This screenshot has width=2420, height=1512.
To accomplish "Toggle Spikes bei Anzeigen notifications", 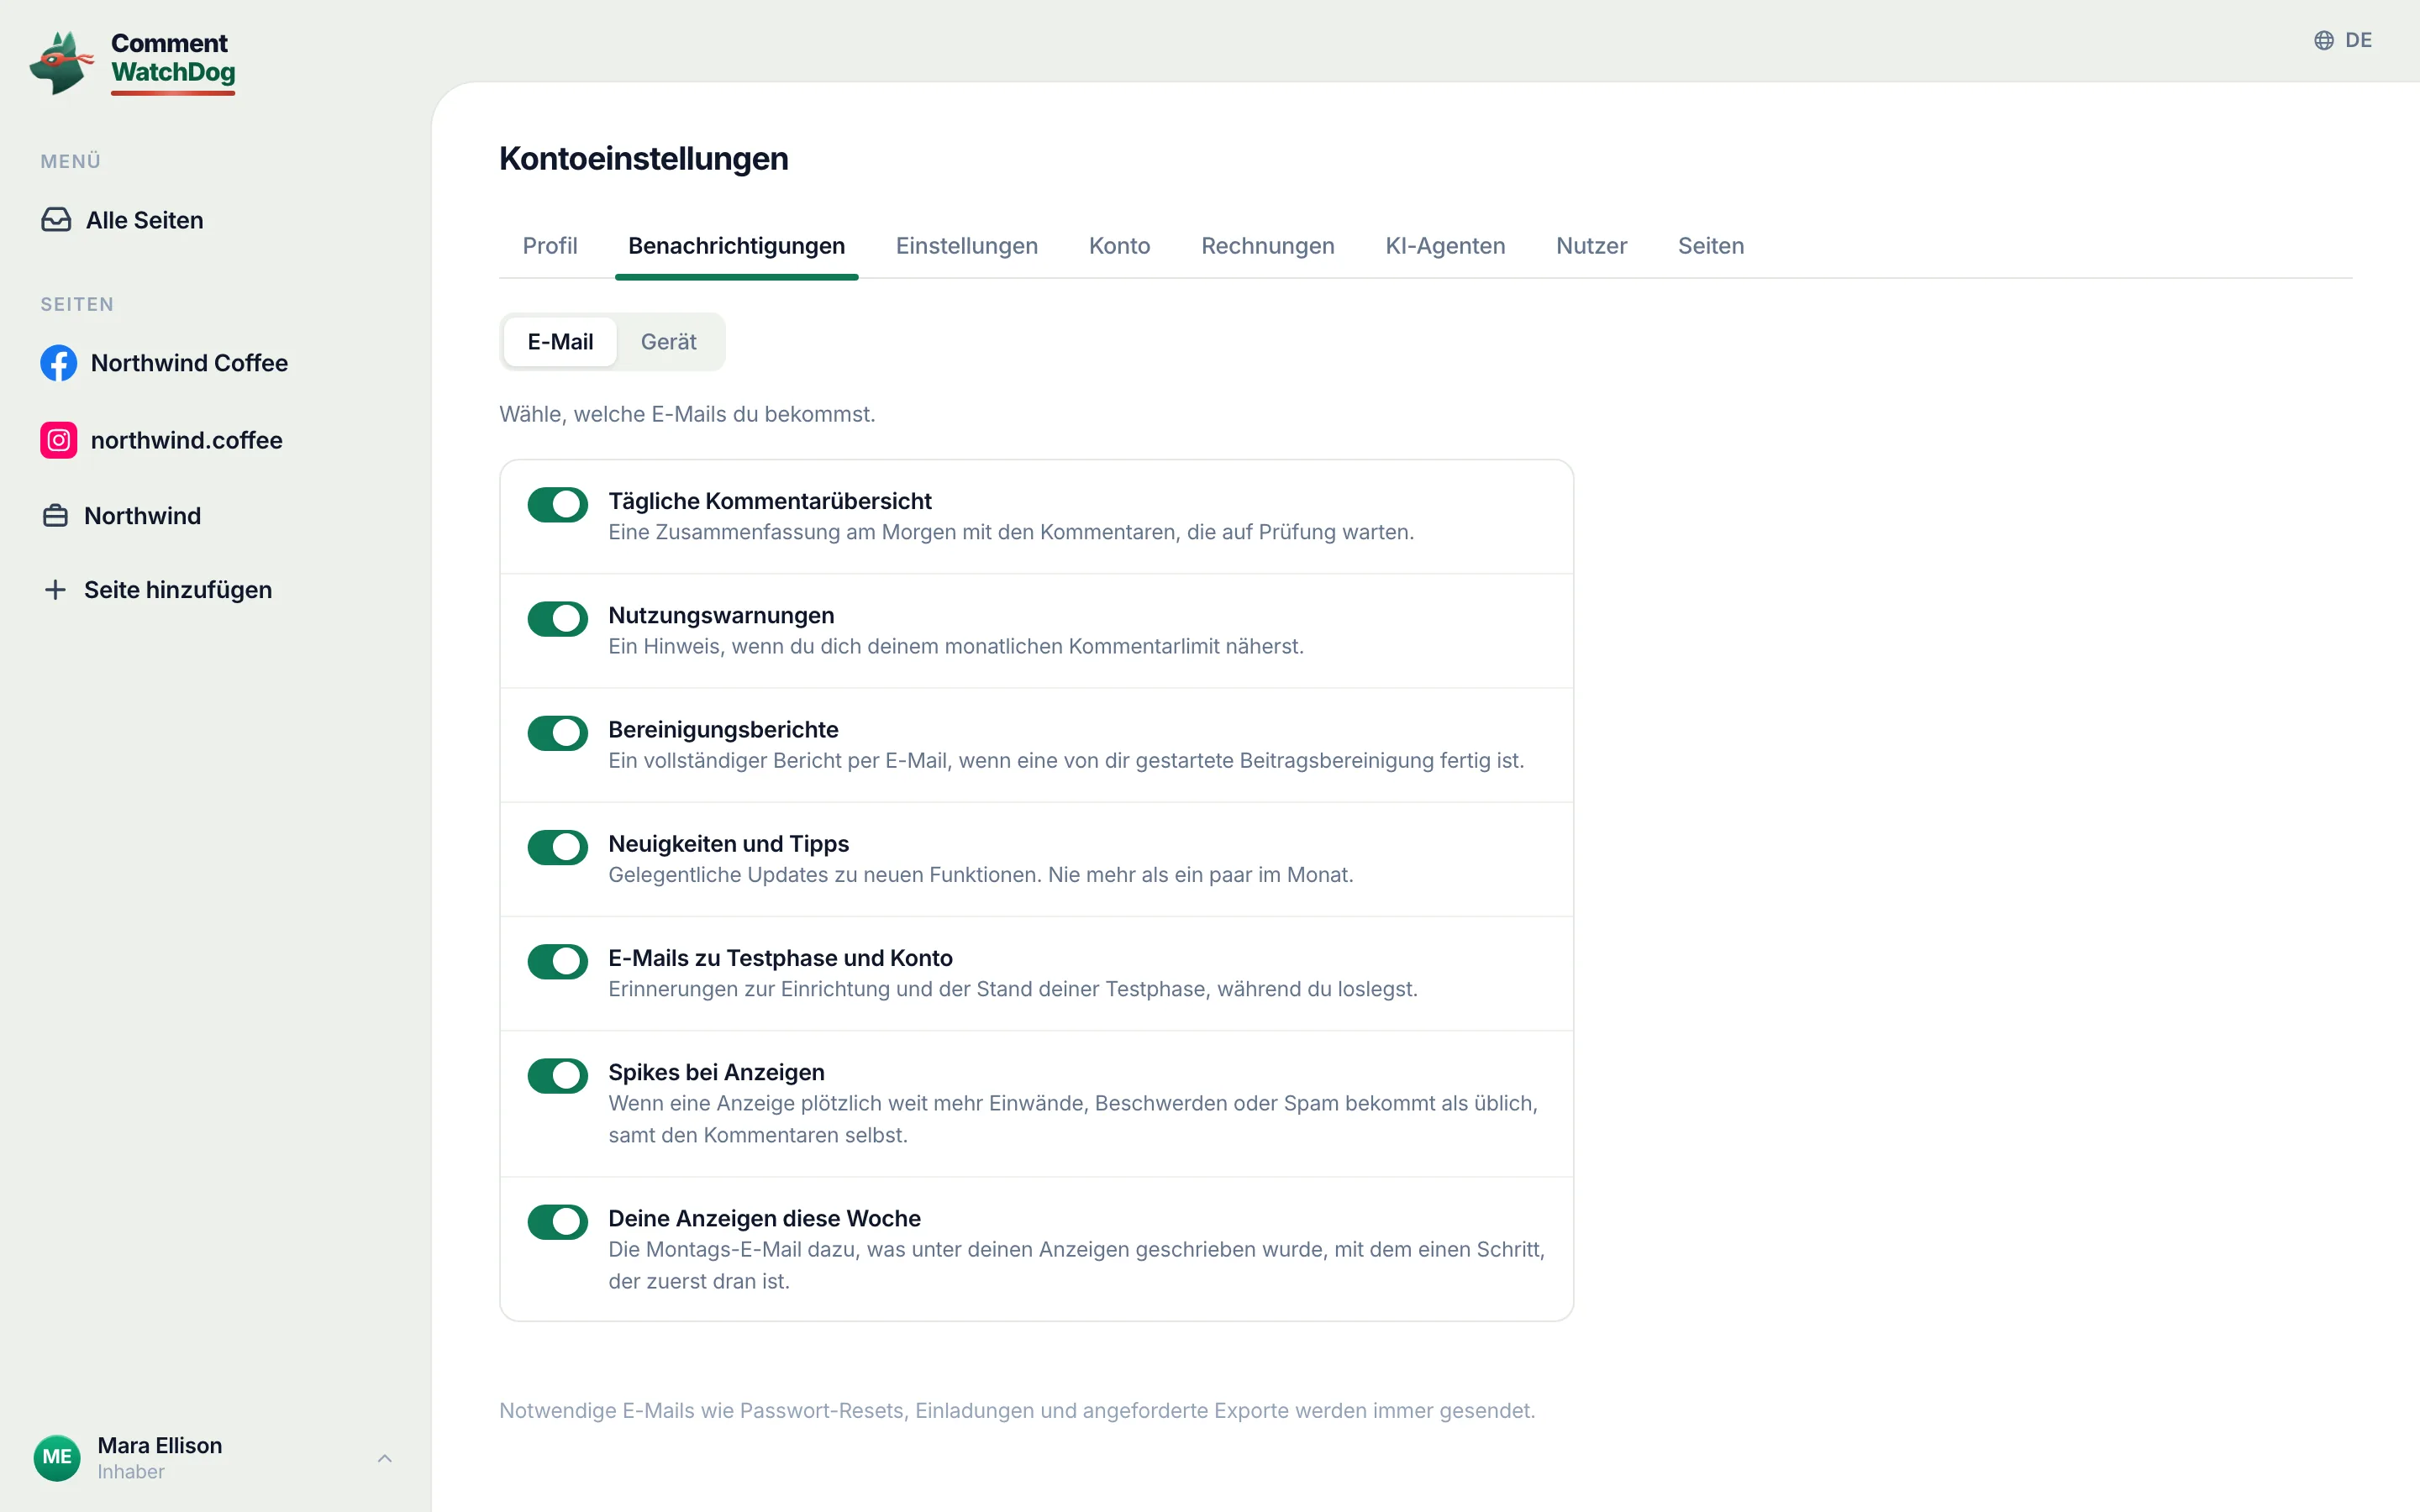I will click(x=558, y=1076).
